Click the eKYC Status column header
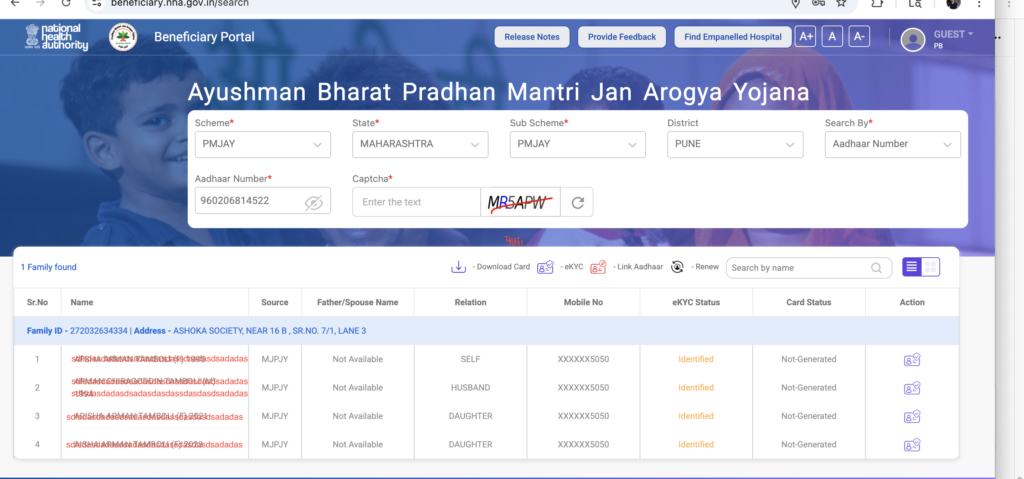This screenshot has height=479, width=1024. click(696, 303)
